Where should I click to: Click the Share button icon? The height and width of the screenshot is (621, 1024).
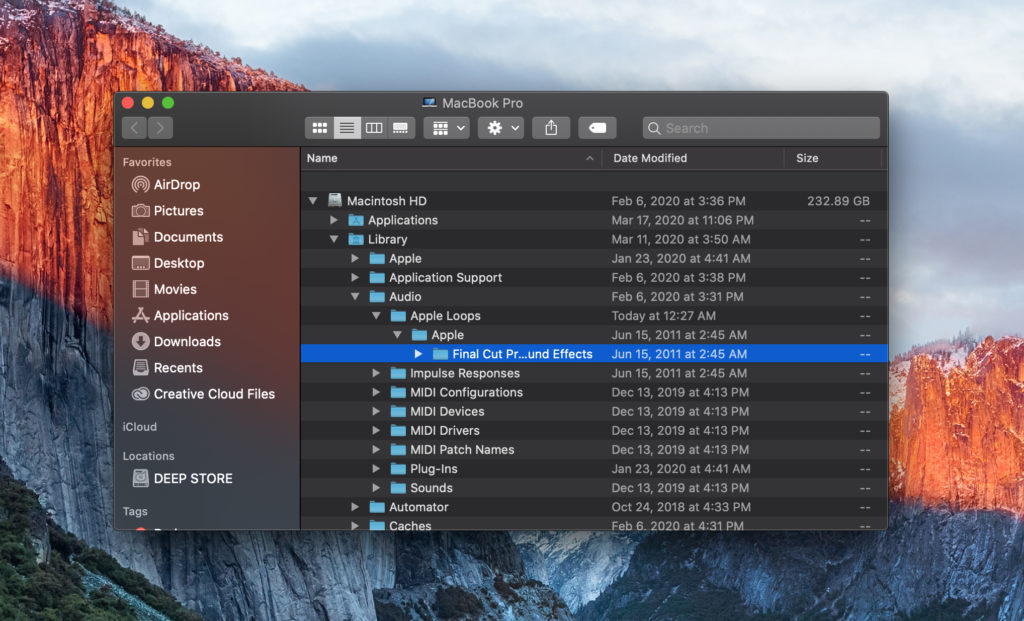click(551, 128)
